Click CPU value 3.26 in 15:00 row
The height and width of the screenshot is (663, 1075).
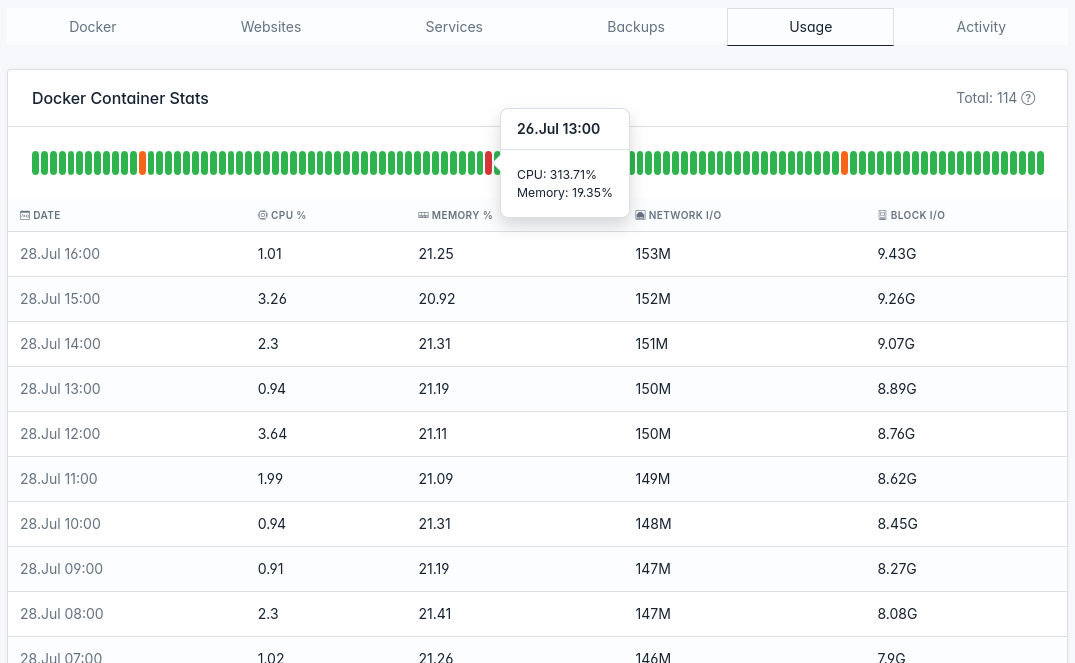click(271, 299)
